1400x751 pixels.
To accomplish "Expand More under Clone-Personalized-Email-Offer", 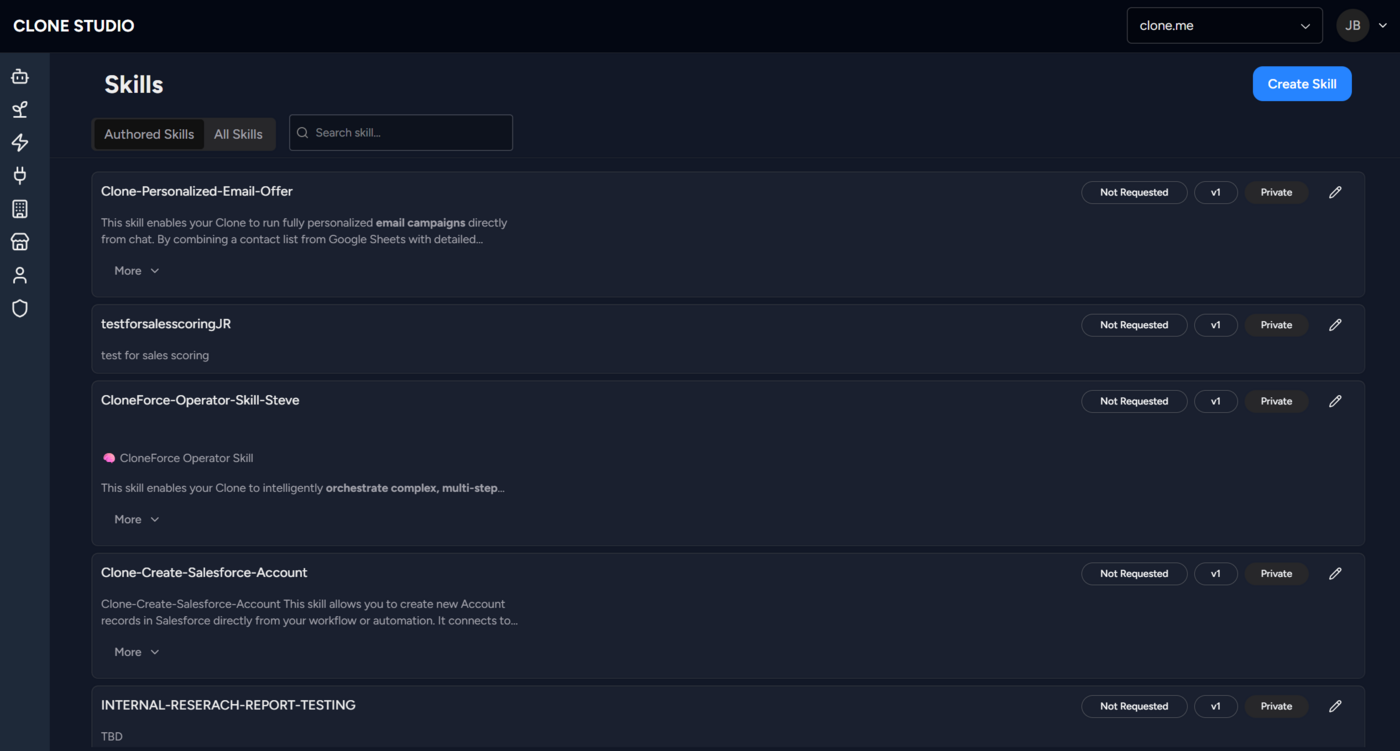I will 137,271.
